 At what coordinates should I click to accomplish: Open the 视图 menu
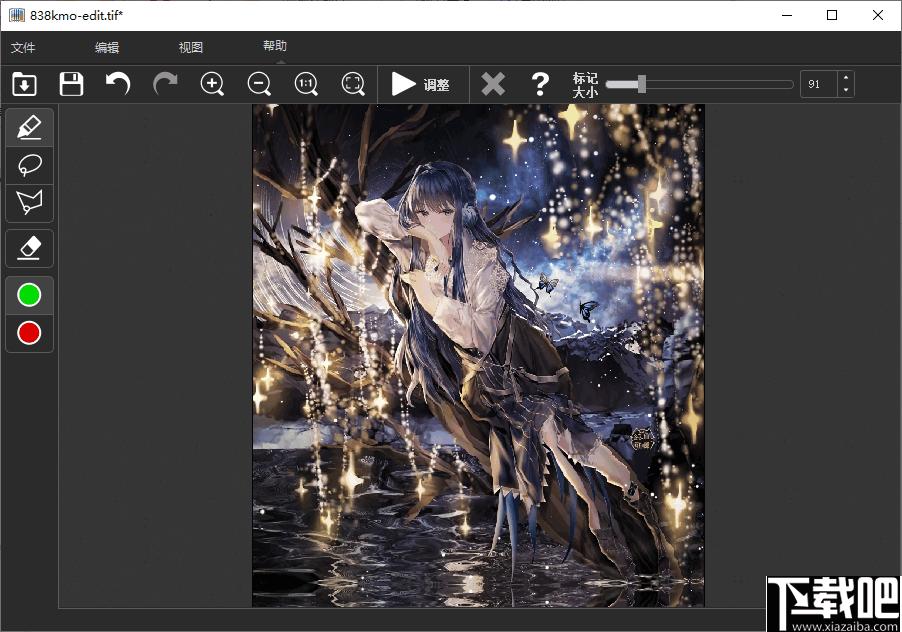[190, 48]
